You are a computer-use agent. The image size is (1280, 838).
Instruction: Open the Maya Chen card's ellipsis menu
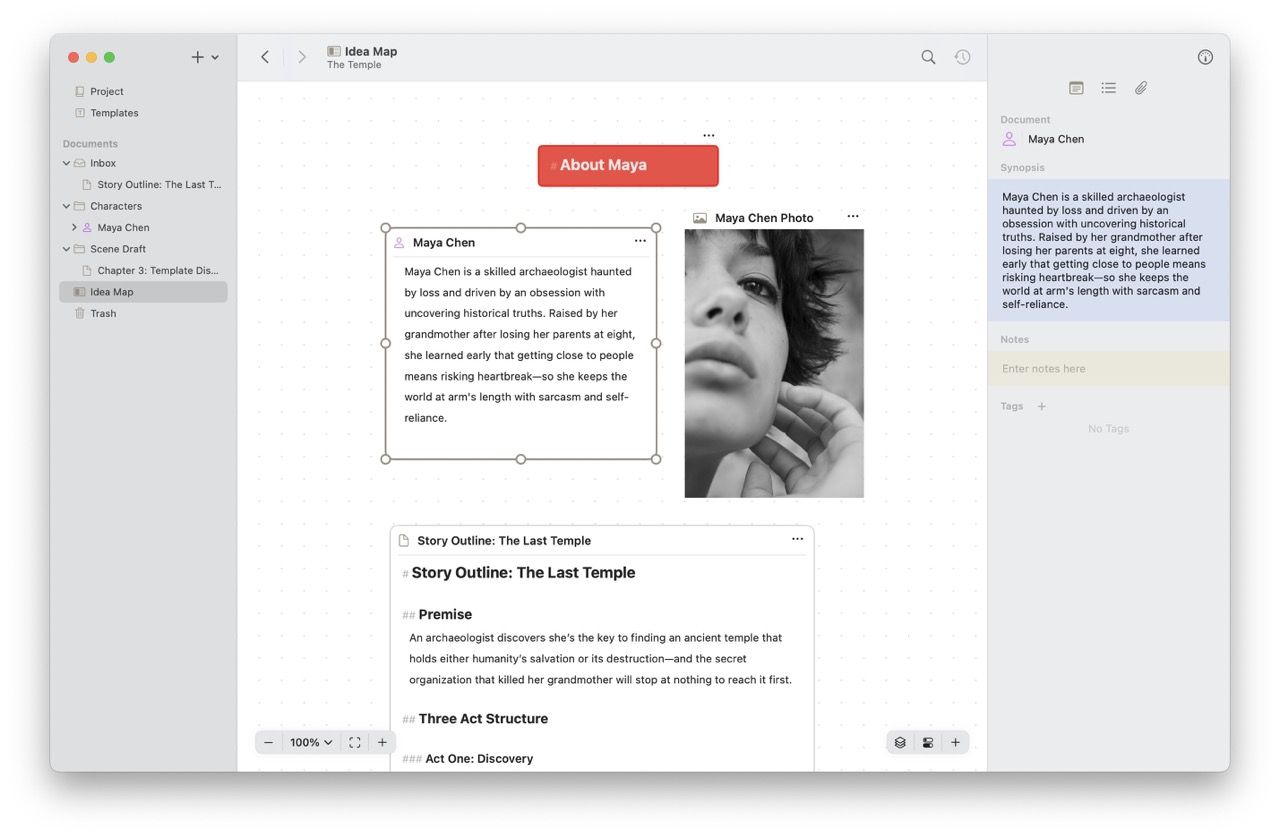640,241
